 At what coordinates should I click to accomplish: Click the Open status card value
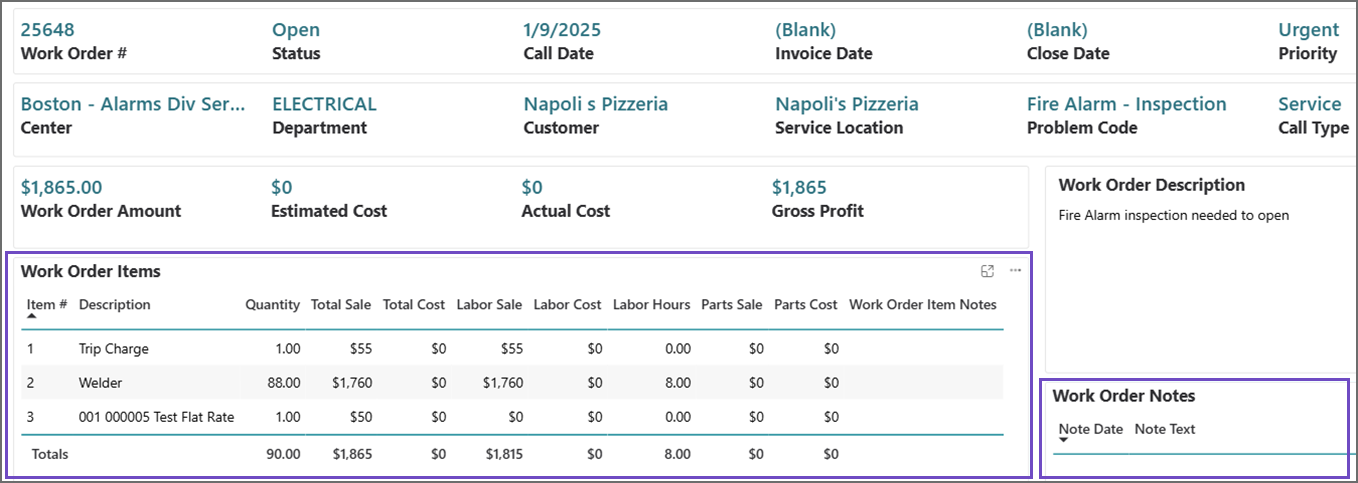[x=296, y=30]
